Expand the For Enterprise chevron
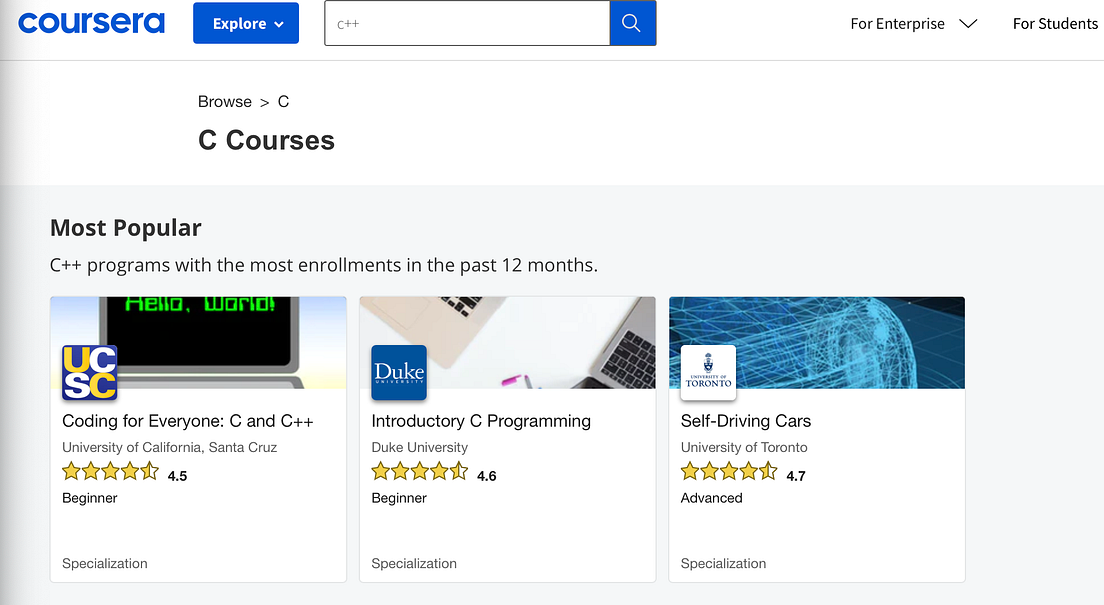The image size is (1104, 605). click(x=968, y=24)
